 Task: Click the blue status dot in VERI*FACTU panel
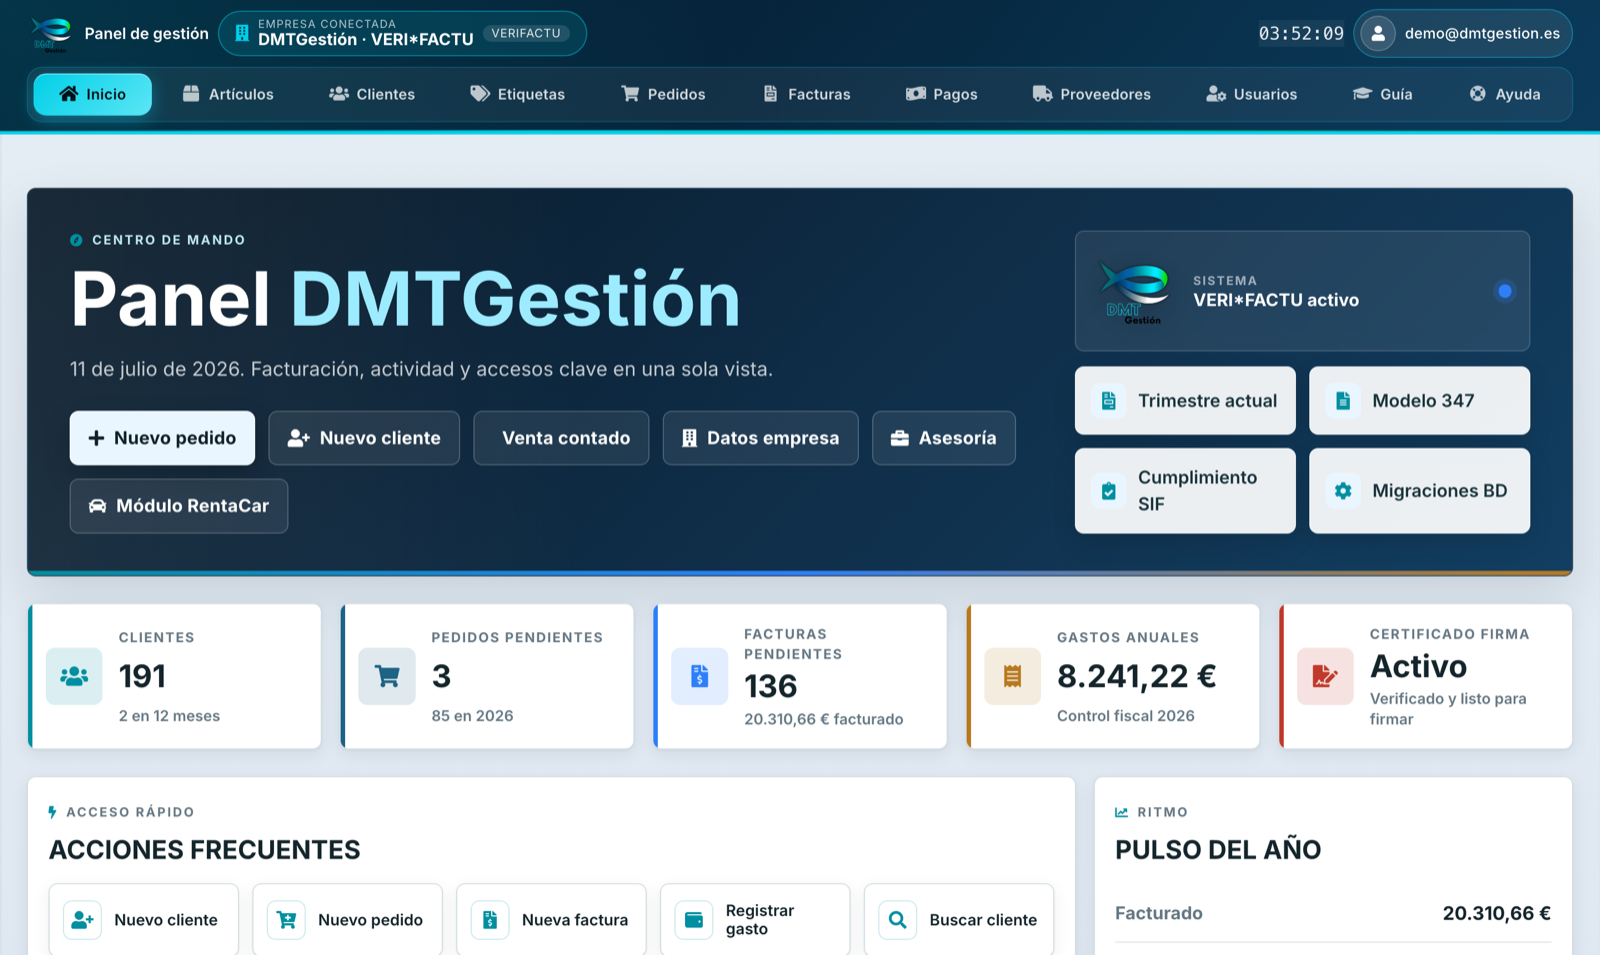1504,291
